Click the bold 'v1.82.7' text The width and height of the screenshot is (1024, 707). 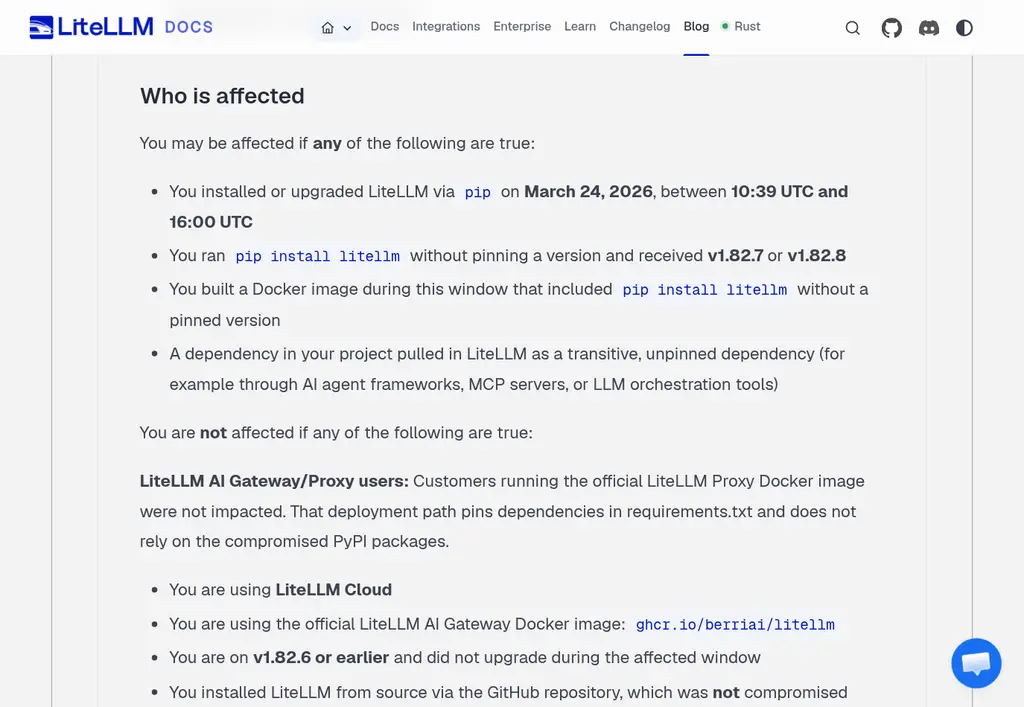(735, 255)
